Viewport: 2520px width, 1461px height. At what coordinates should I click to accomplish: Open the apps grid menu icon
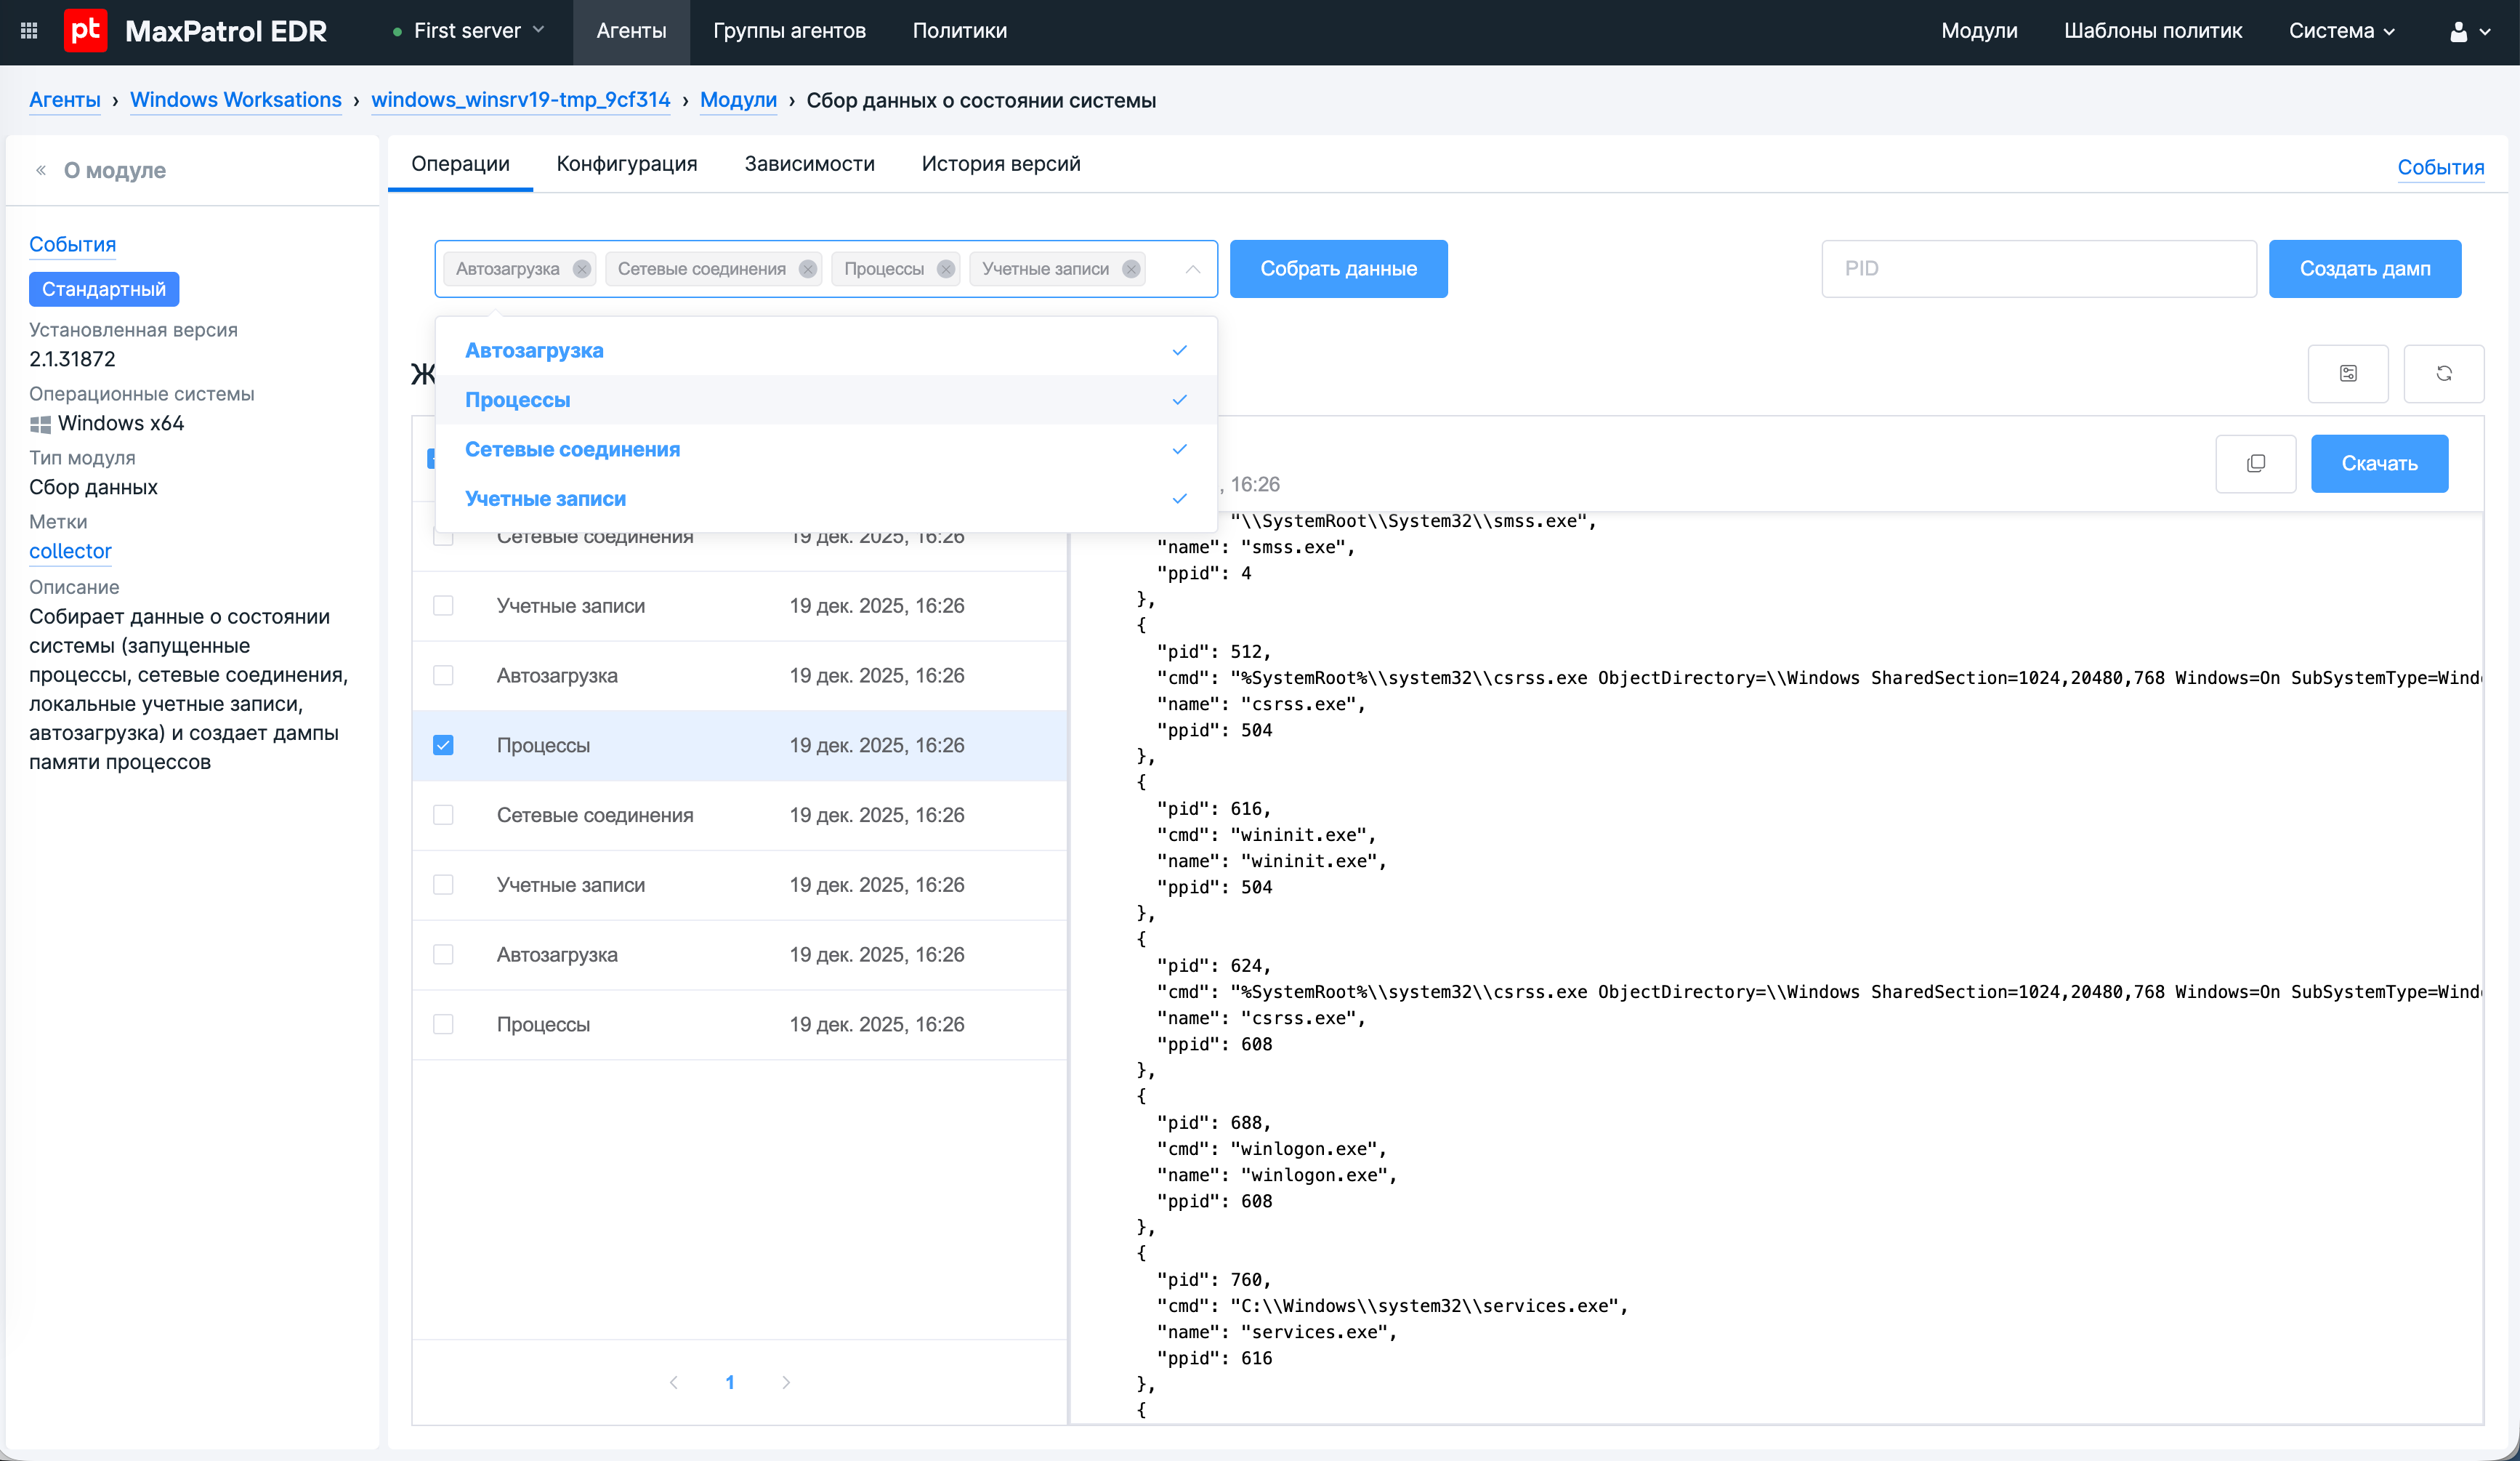click(x=29, y=31)
